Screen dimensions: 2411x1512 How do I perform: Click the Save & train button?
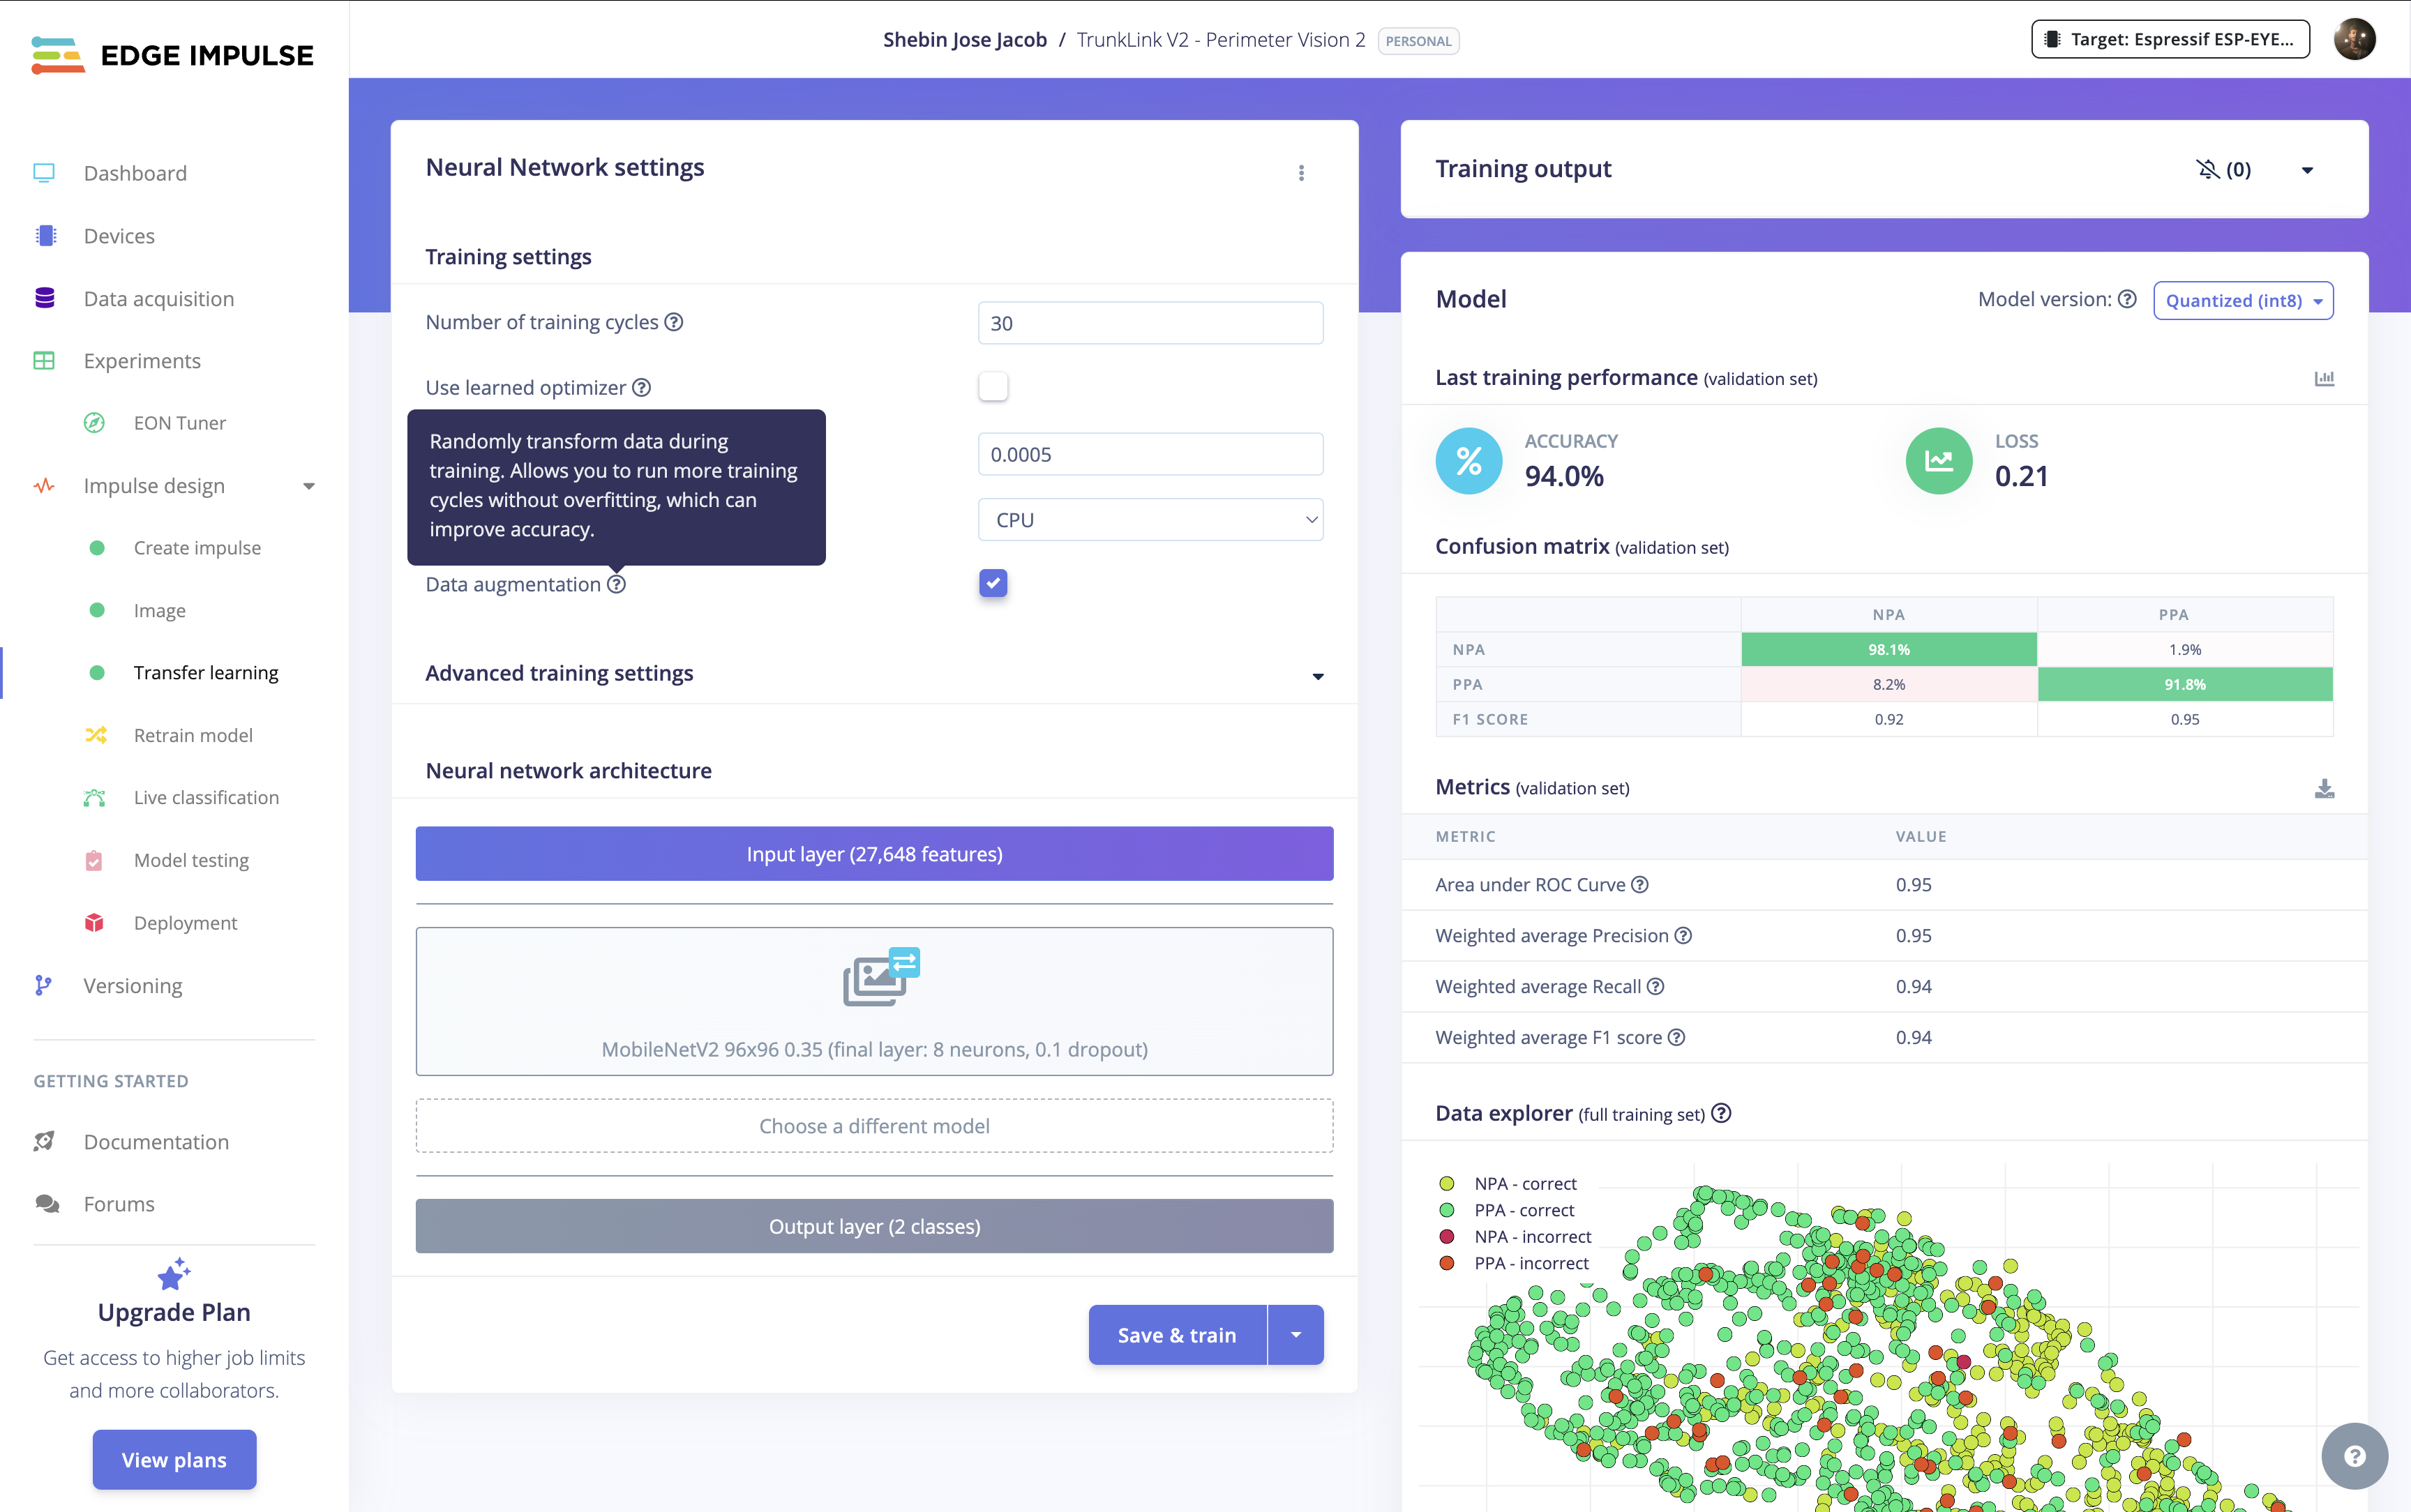1176,1335
